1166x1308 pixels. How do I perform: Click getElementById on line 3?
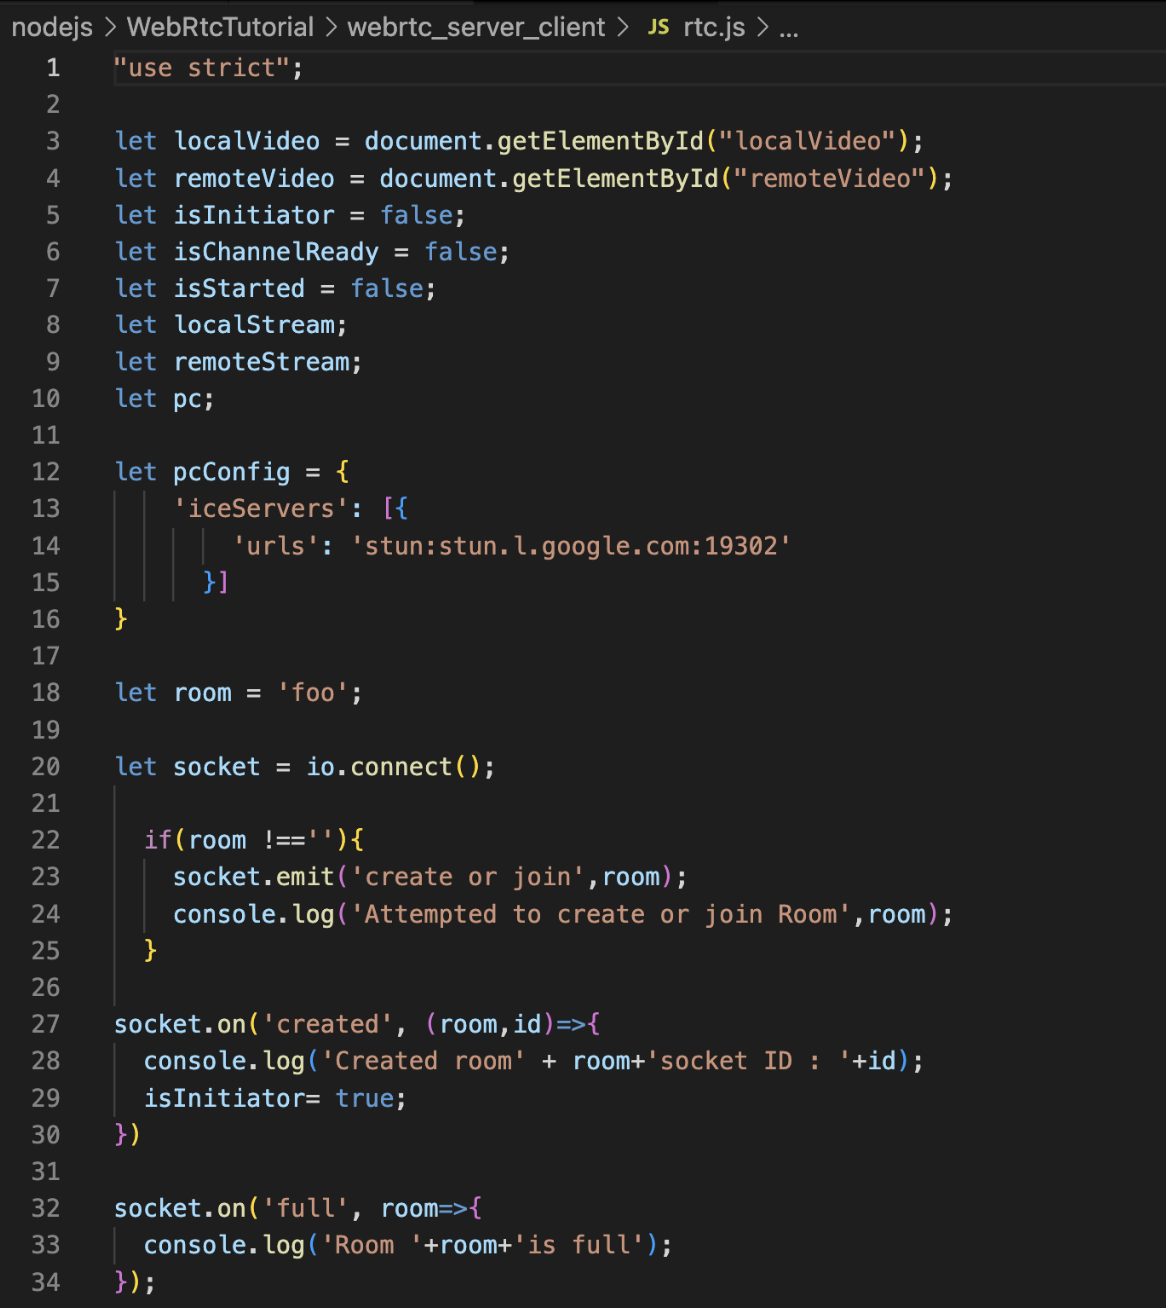point(600,141)
